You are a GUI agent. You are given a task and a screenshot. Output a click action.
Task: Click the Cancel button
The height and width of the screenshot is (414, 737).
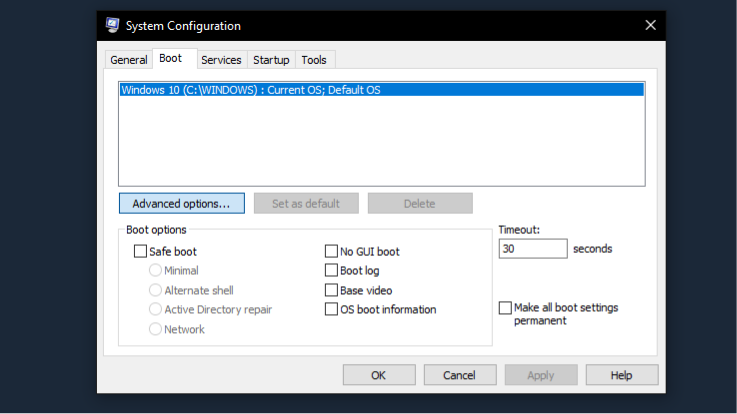point(460,375)
